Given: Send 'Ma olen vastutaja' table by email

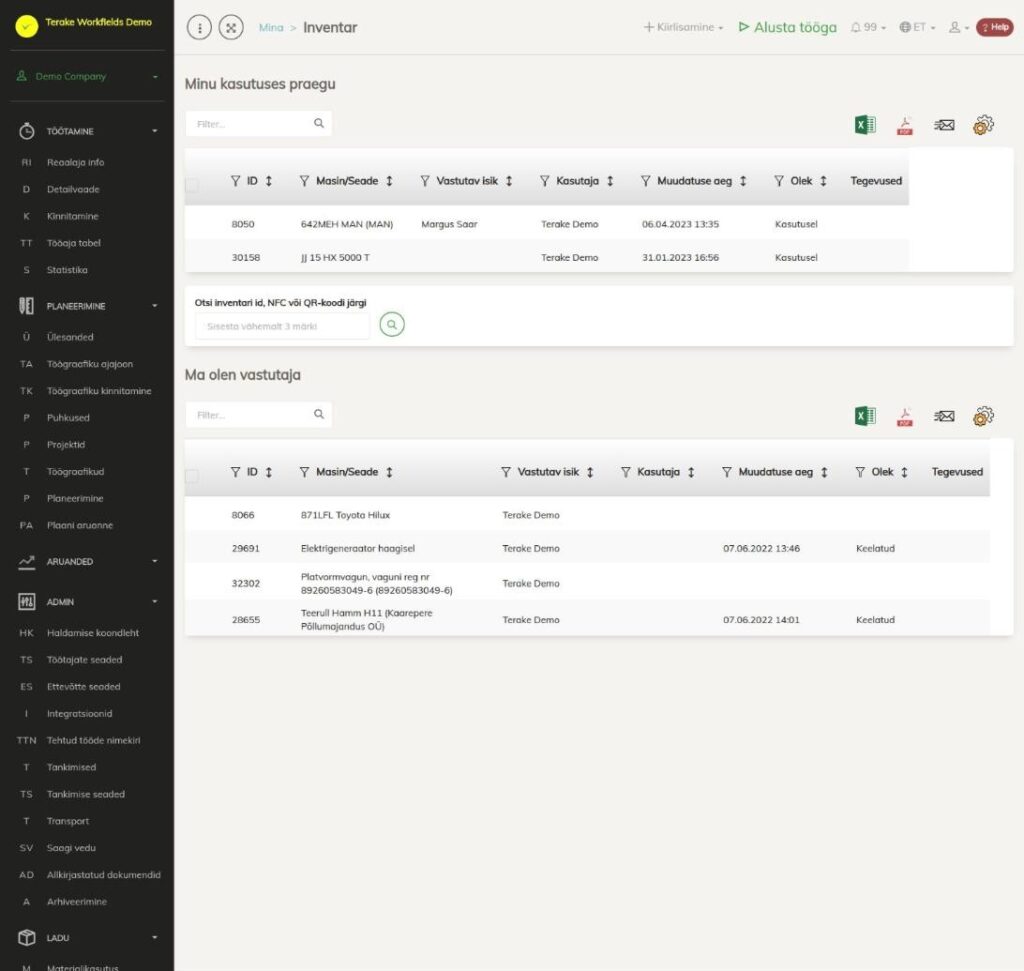Looking at the screenshot, I should point(944,416).
